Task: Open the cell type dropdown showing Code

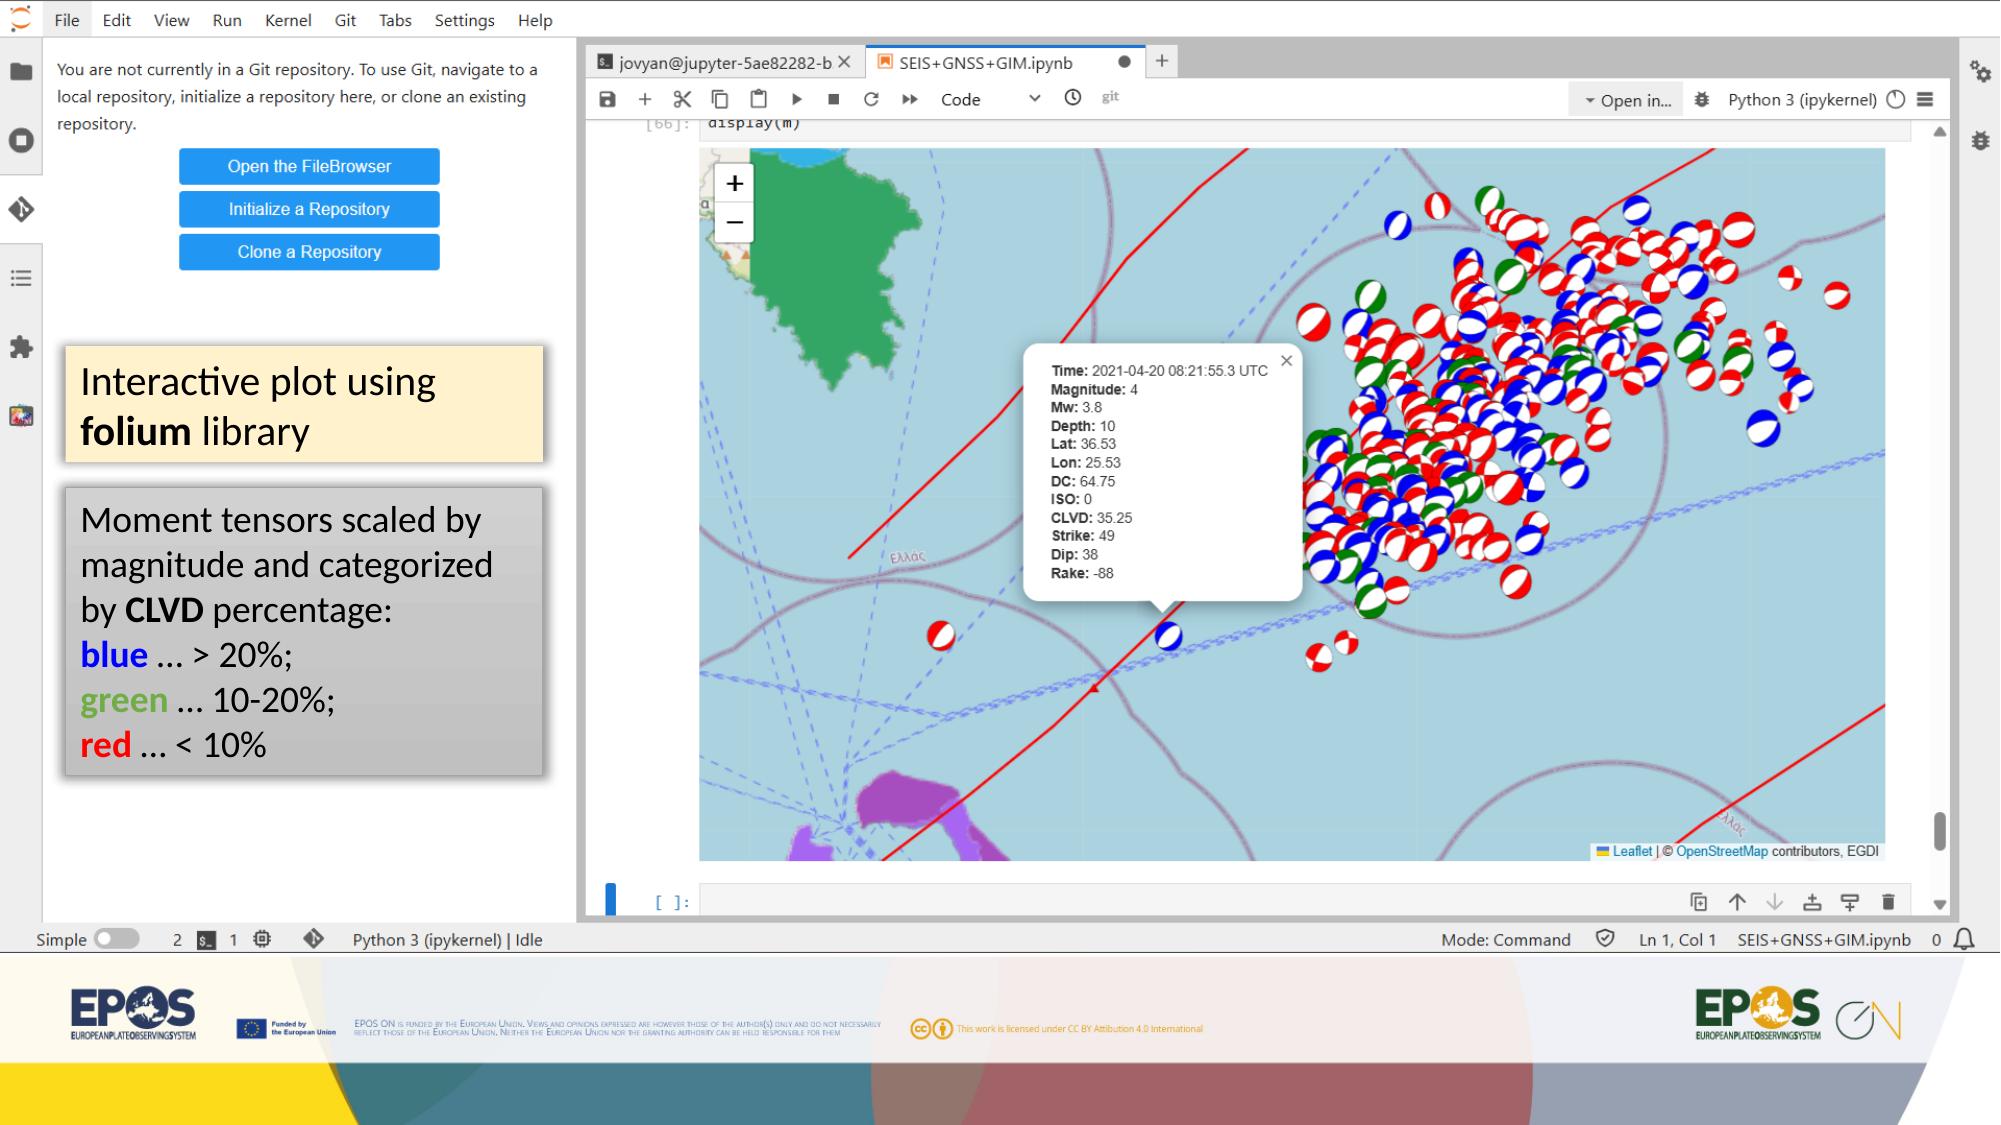Action: coord(989,99)
